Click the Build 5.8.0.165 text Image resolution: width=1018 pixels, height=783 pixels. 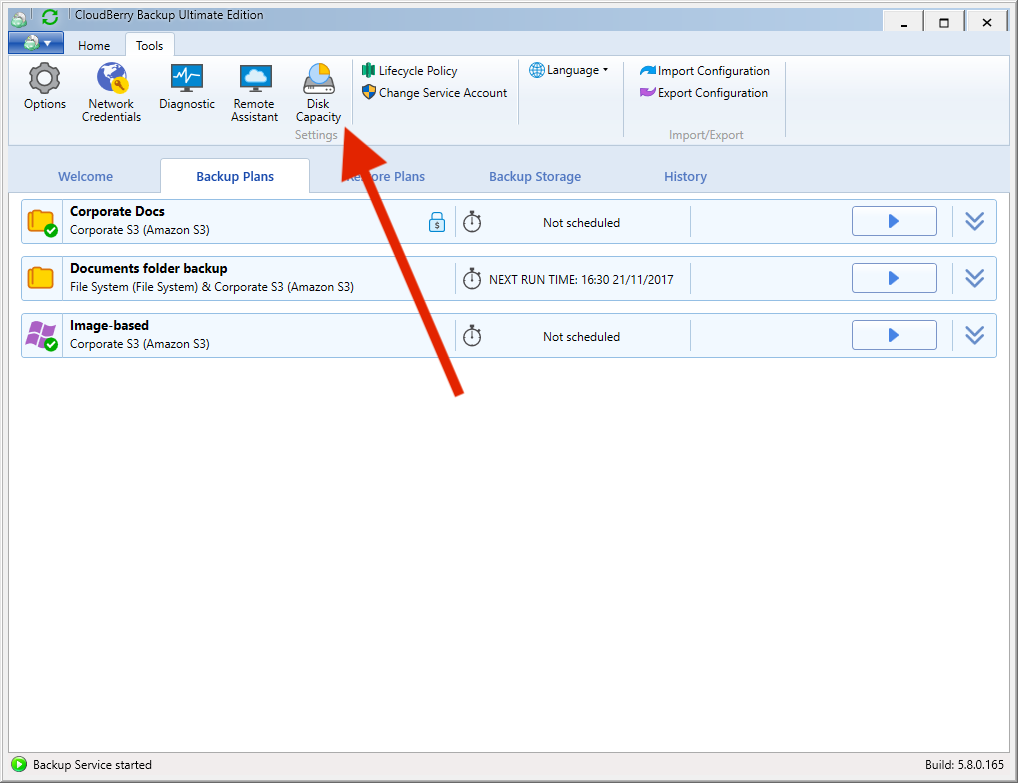point(964,765)
